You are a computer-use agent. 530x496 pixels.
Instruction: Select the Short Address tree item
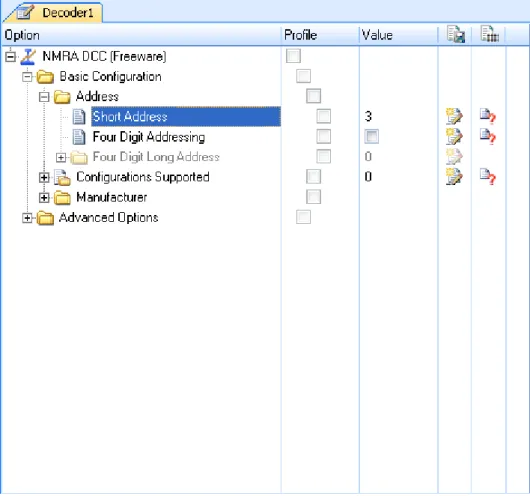tap(186, 117)
